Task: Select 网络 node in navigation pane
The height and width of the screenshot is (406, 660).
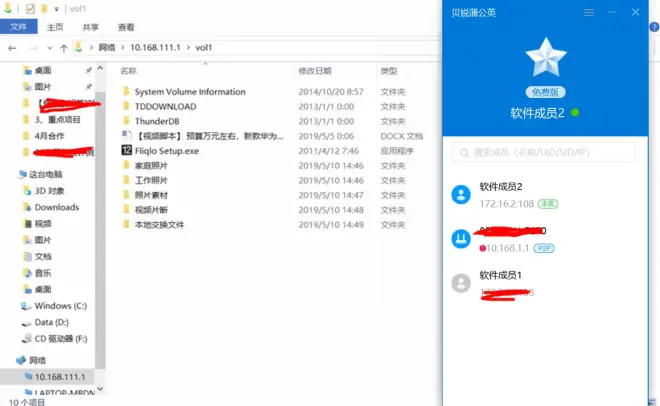Action: coord(37,360)
